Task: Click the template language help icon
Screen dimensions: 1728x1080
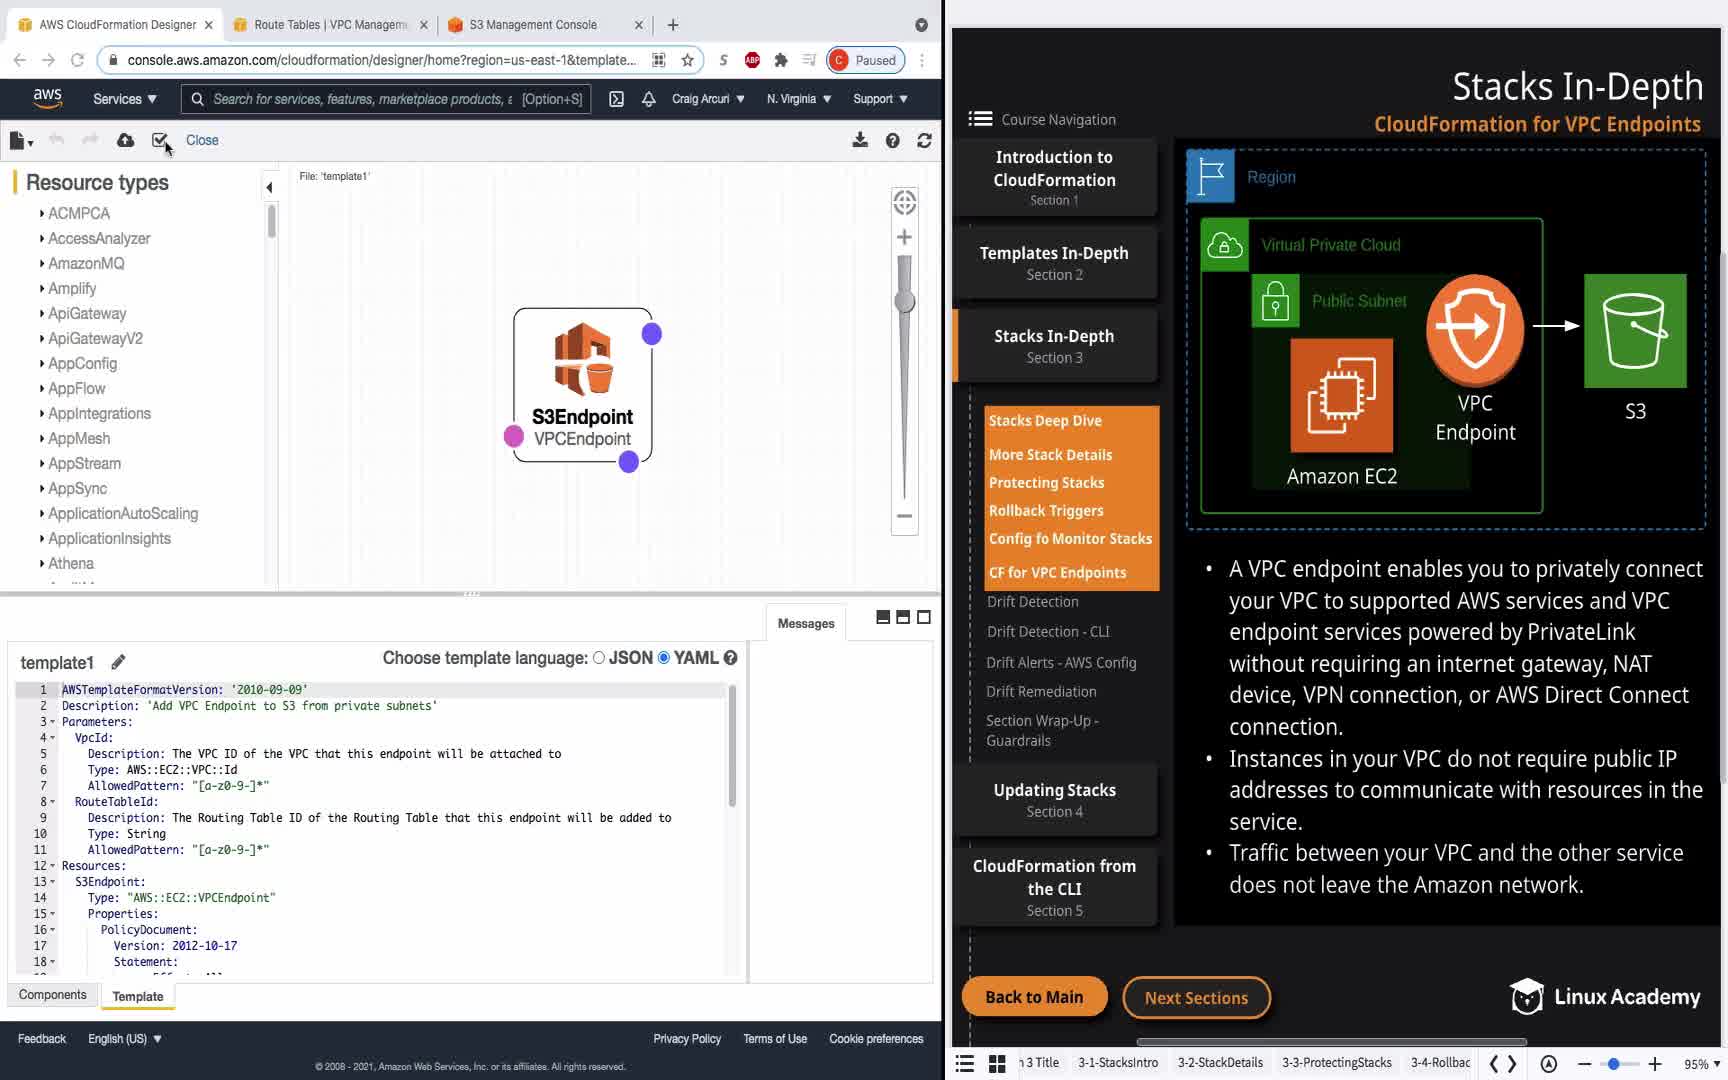Action: pos(730,658)
